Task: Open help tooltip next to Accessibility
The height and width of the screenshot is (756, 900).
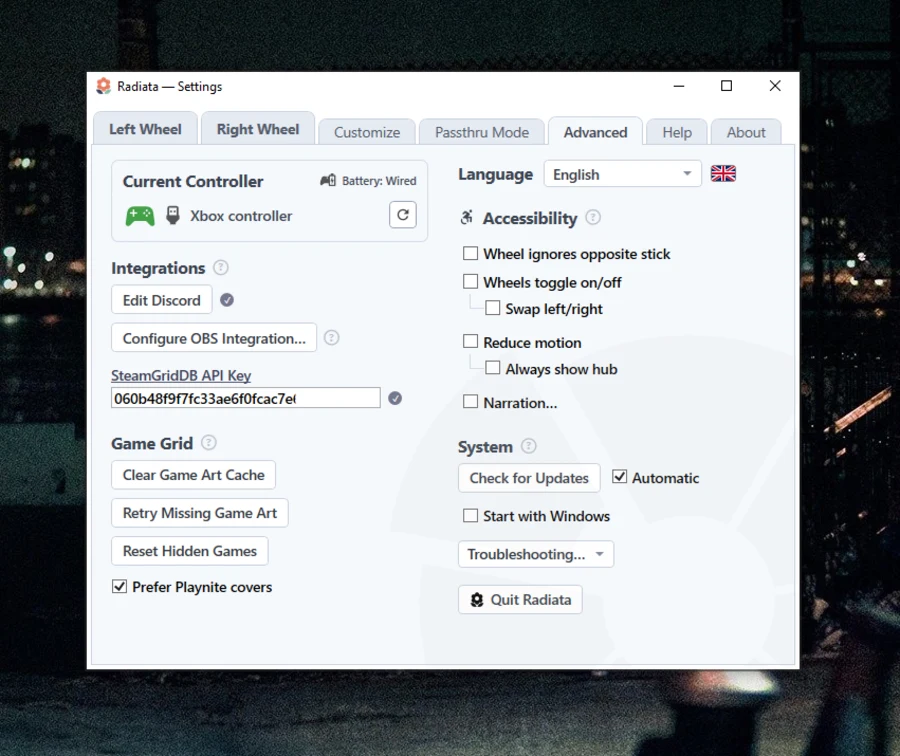Action: click(x=593, y=218)
